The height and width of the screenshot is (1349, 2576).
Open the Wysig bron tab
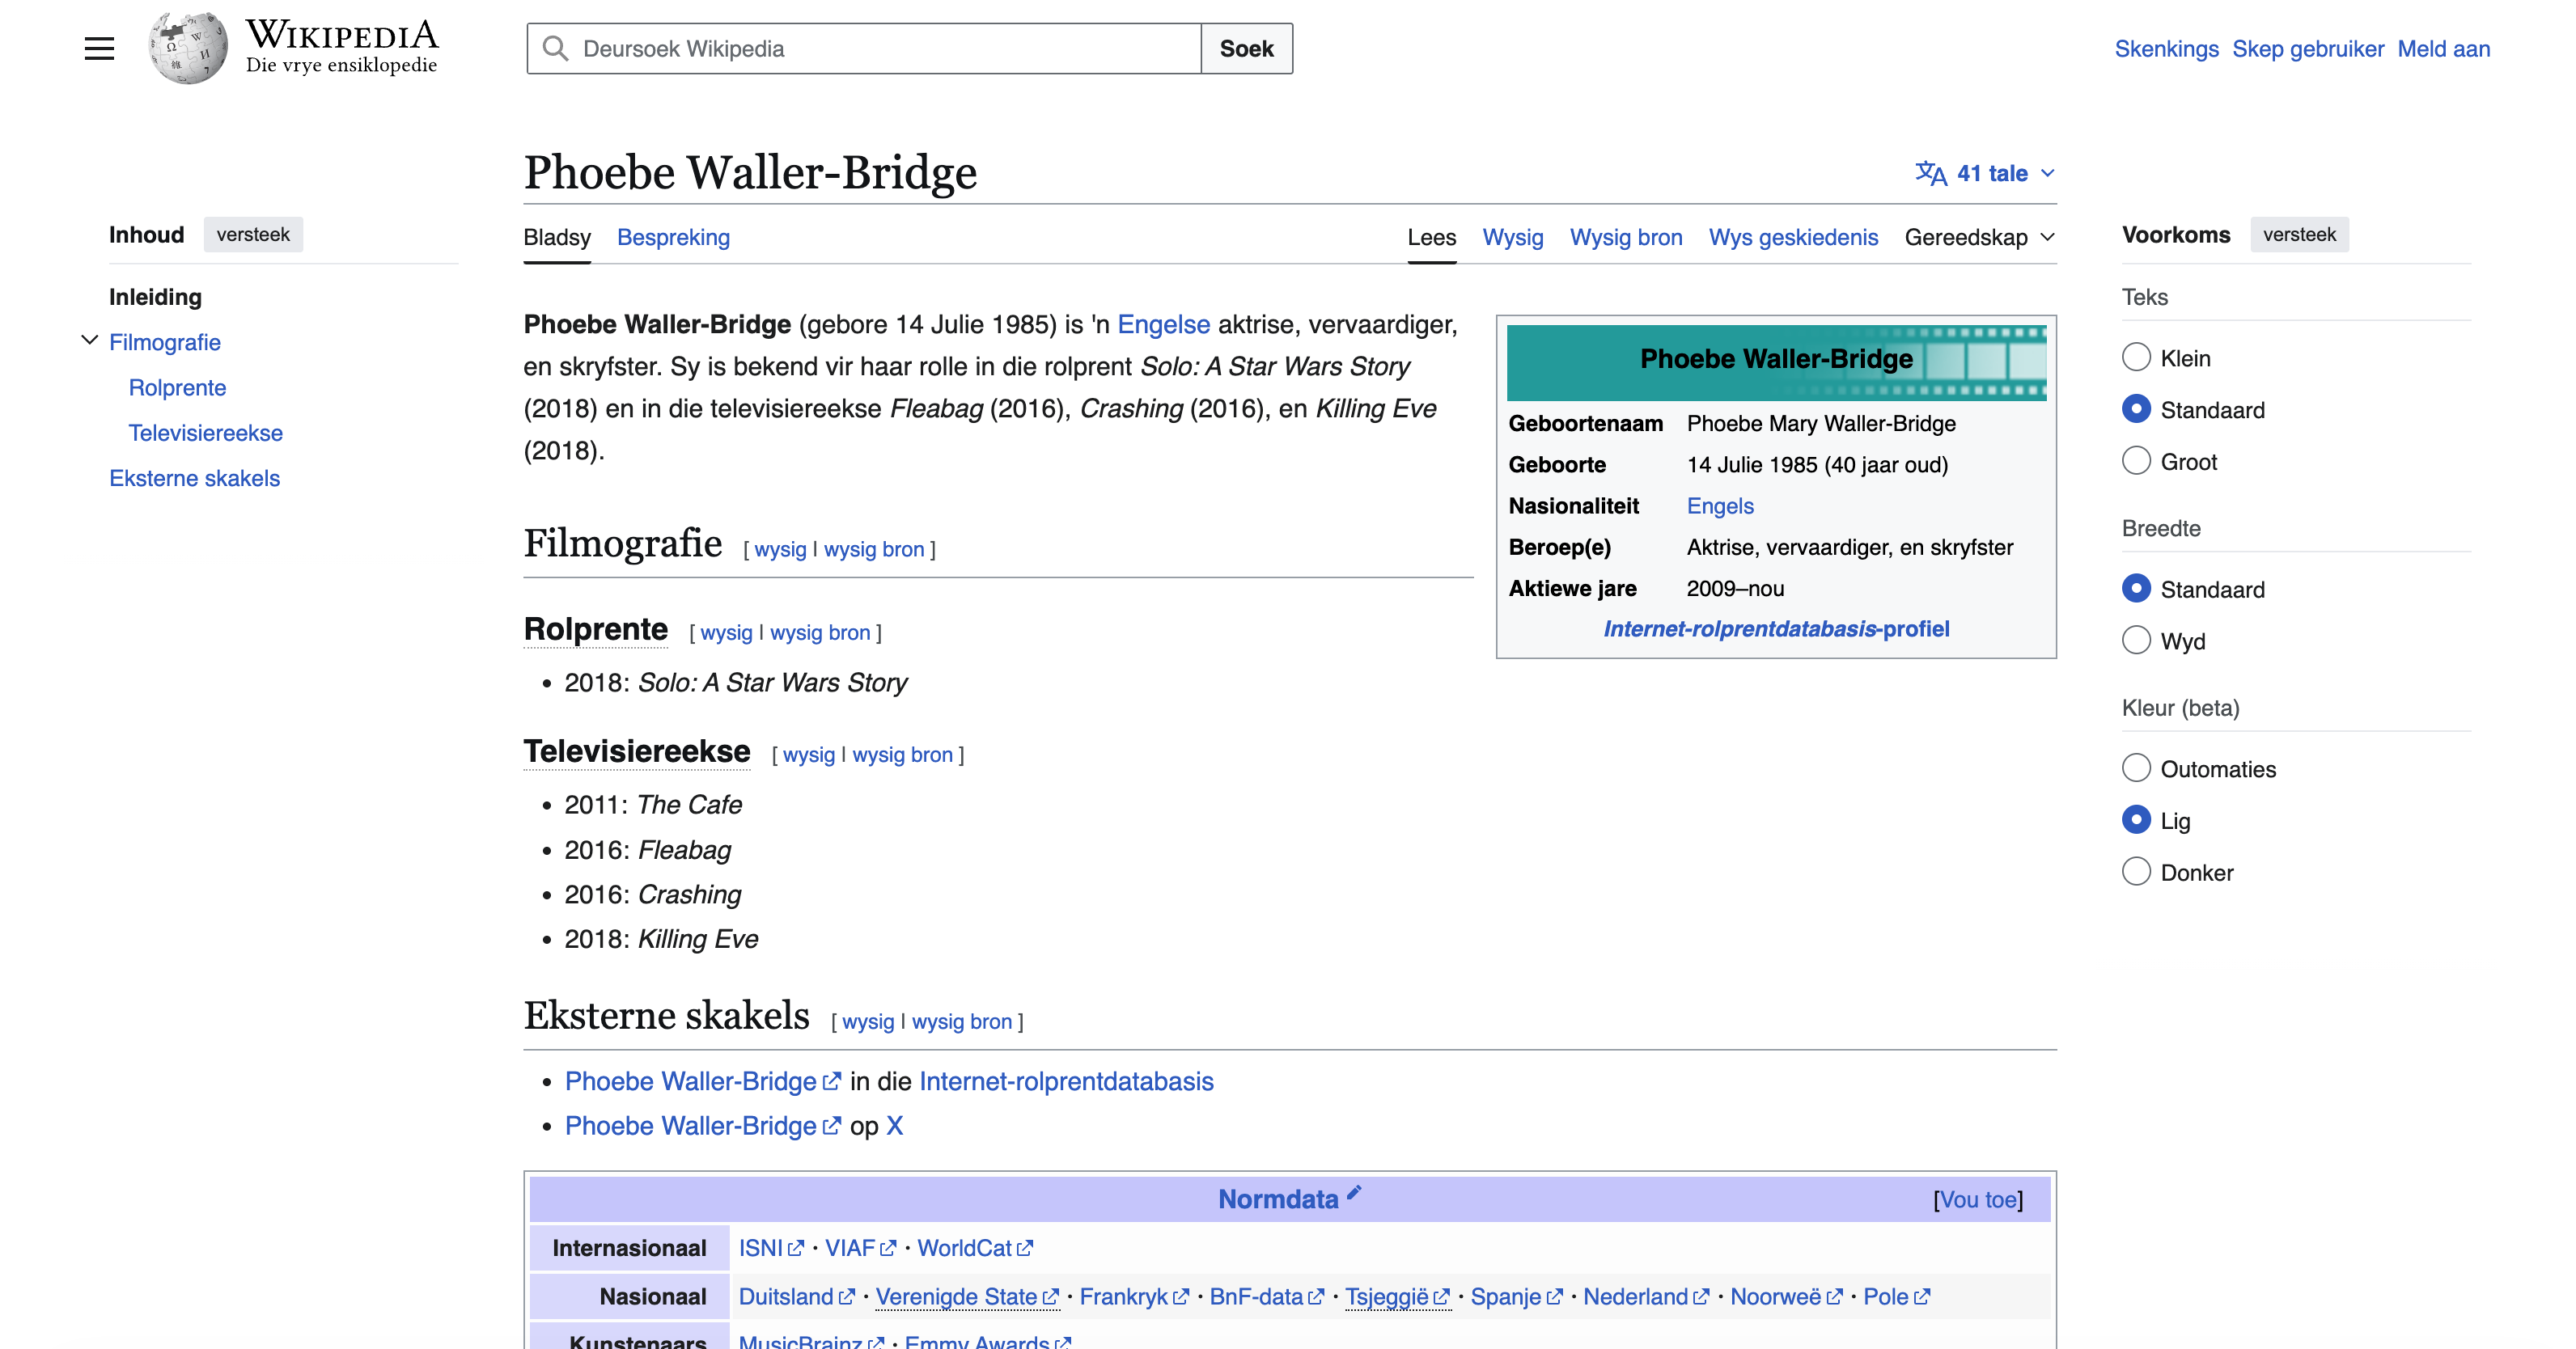click(1625, 237)
